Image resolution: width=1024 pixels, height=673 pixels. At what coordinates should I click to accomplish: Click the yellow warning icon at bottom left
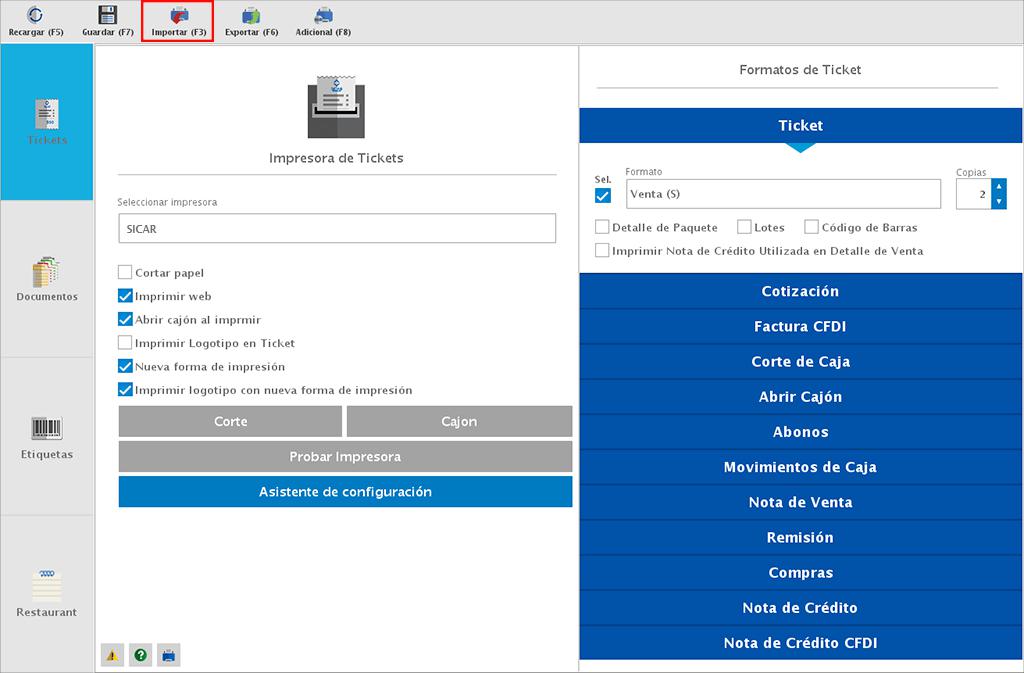click(112, 656)
